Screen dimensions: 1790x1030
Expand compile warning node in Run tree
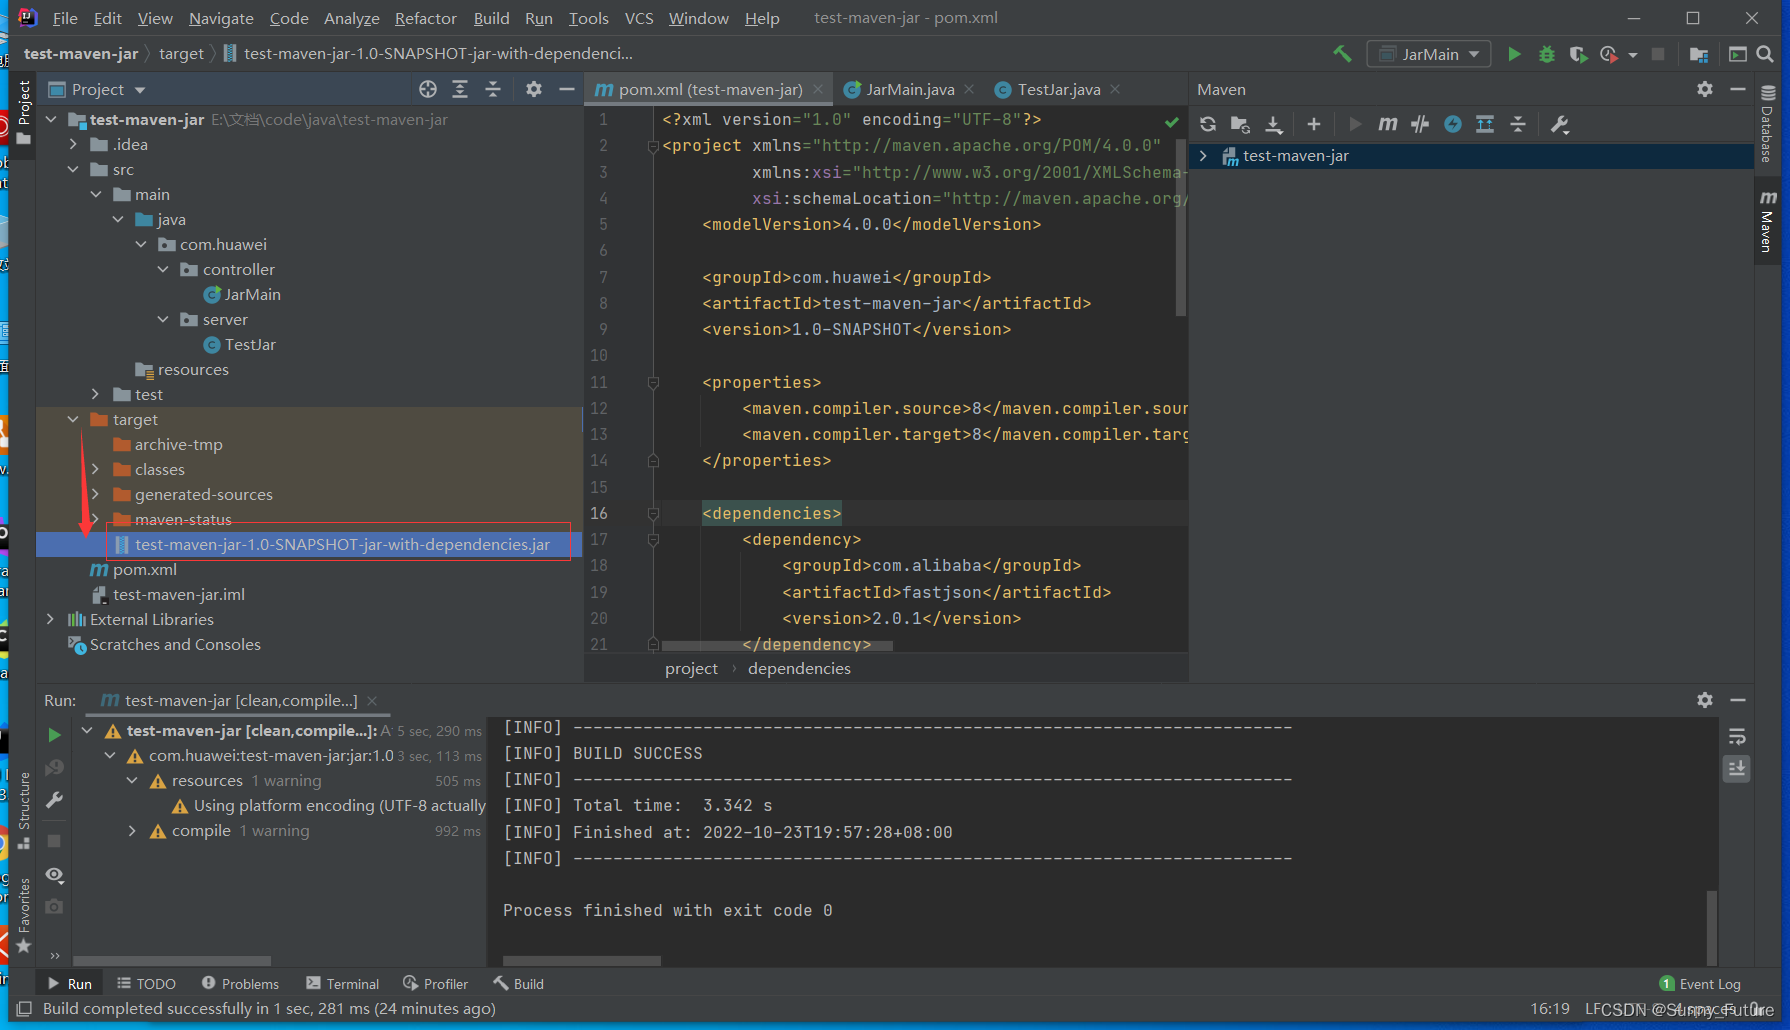132,830
